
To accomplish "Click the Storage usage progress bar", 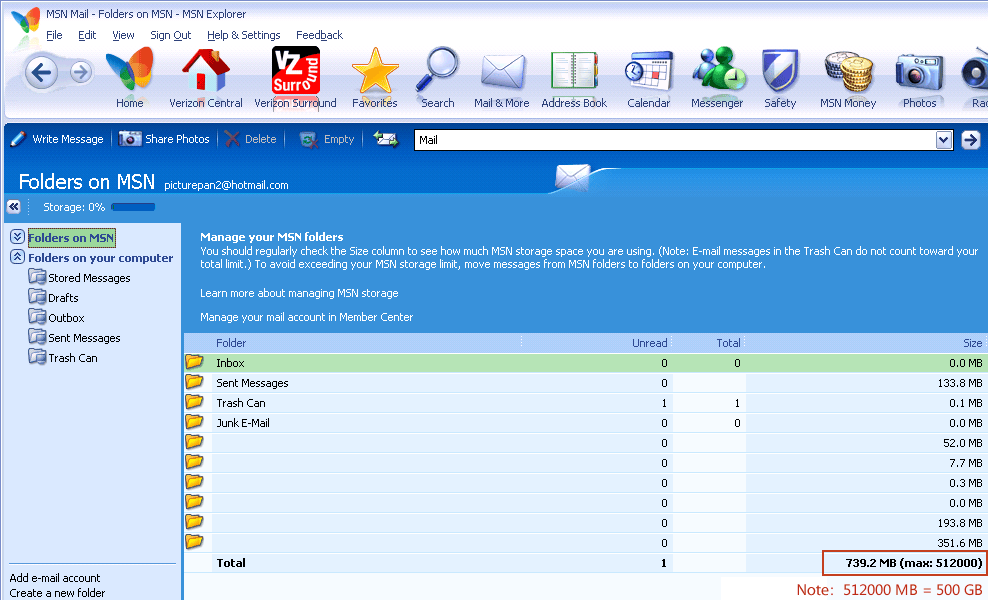I will click(x=133, y=207).
